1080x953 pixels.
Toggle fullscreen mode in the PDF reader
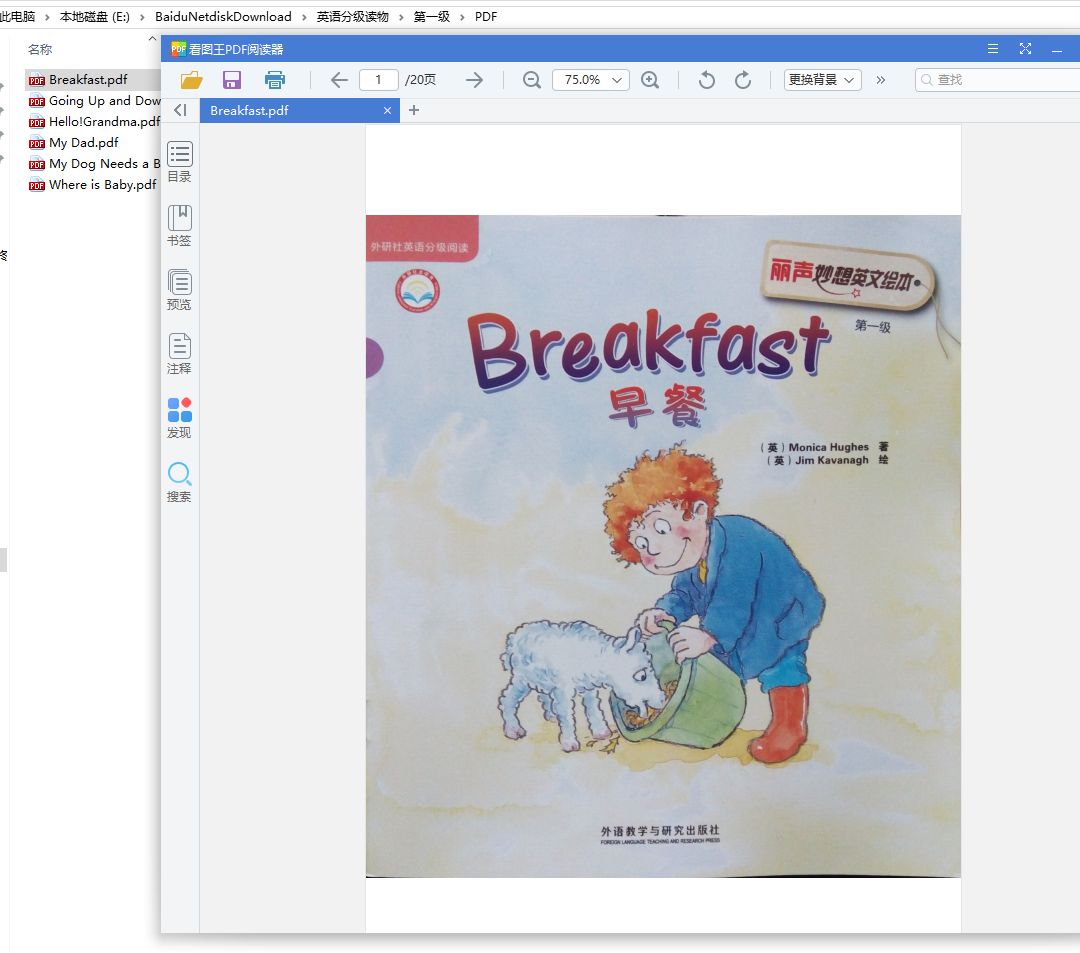click(x=1025, y=49)
